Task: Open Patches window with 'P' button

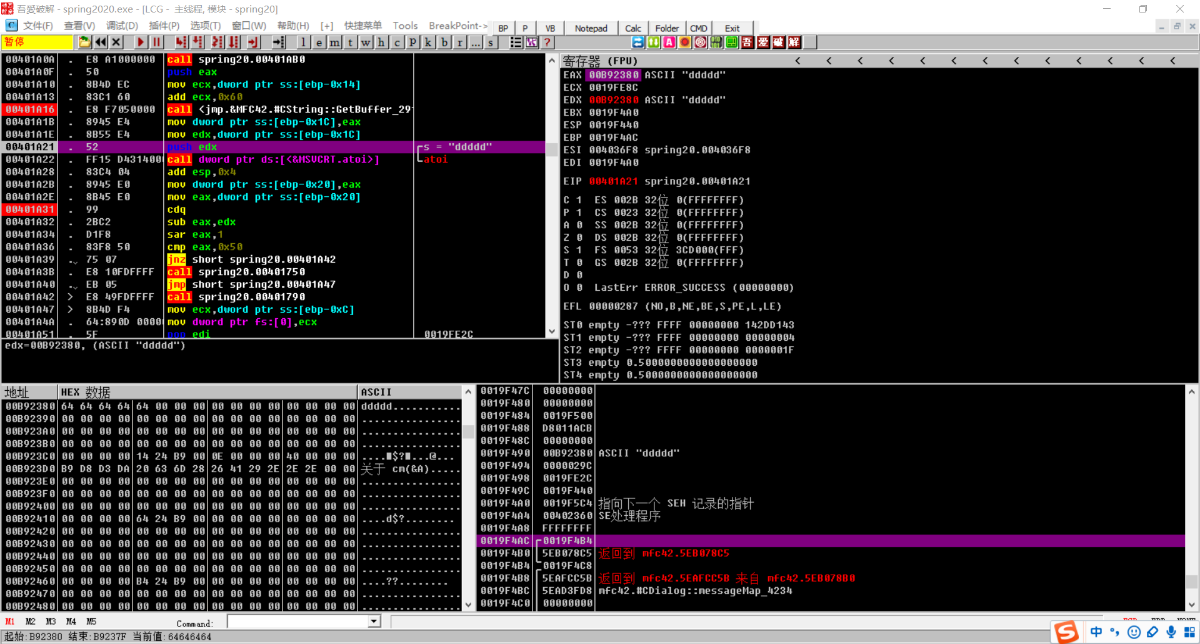Action: [413, 42]
